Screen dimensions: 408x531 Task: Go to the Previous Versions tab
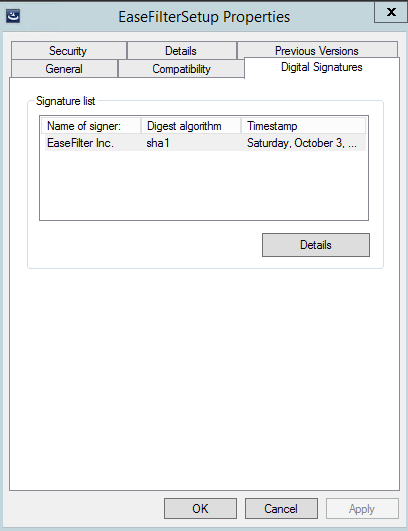317,50
